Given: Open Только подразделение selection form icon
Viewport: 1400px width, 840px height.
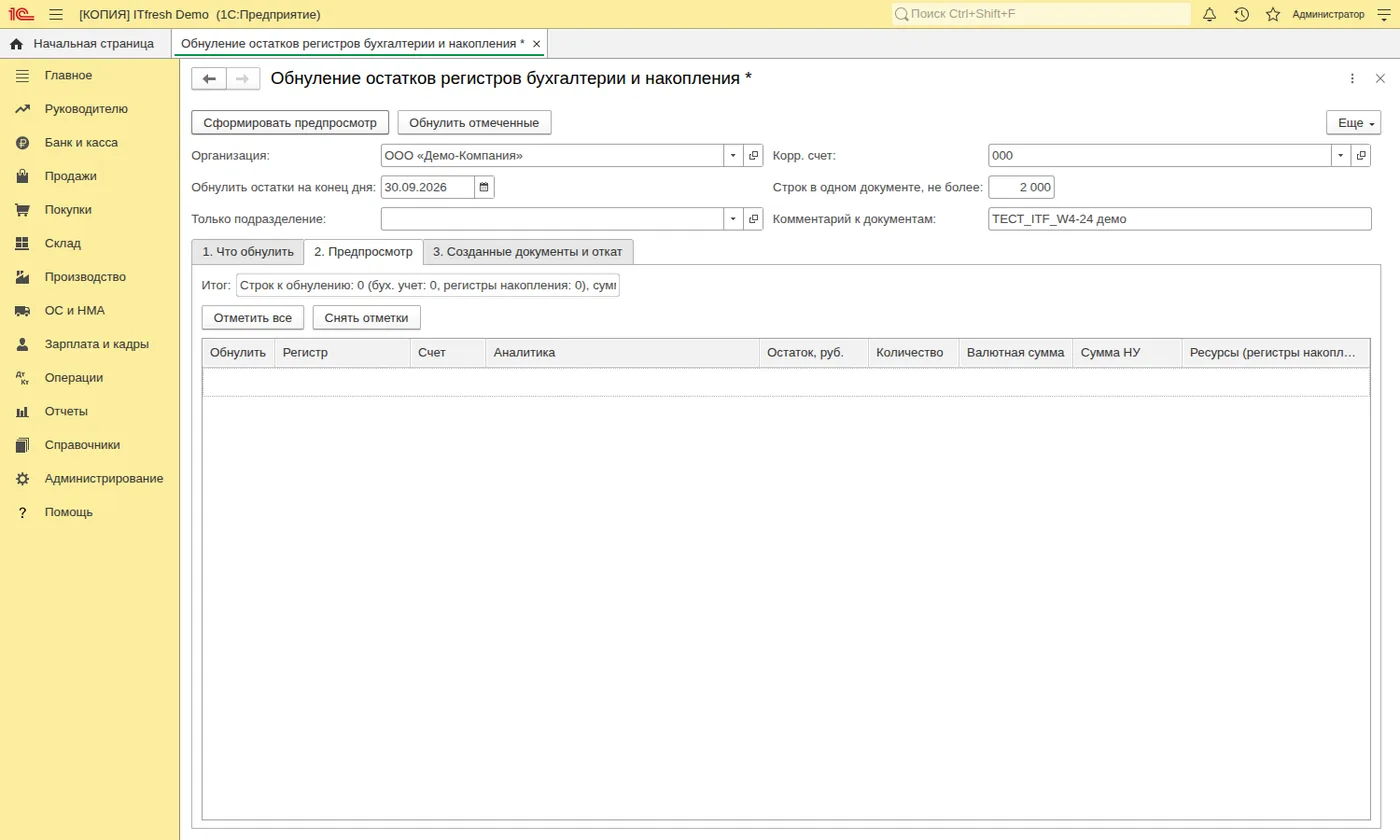Looking at the screenshot, I should (753, 219).
